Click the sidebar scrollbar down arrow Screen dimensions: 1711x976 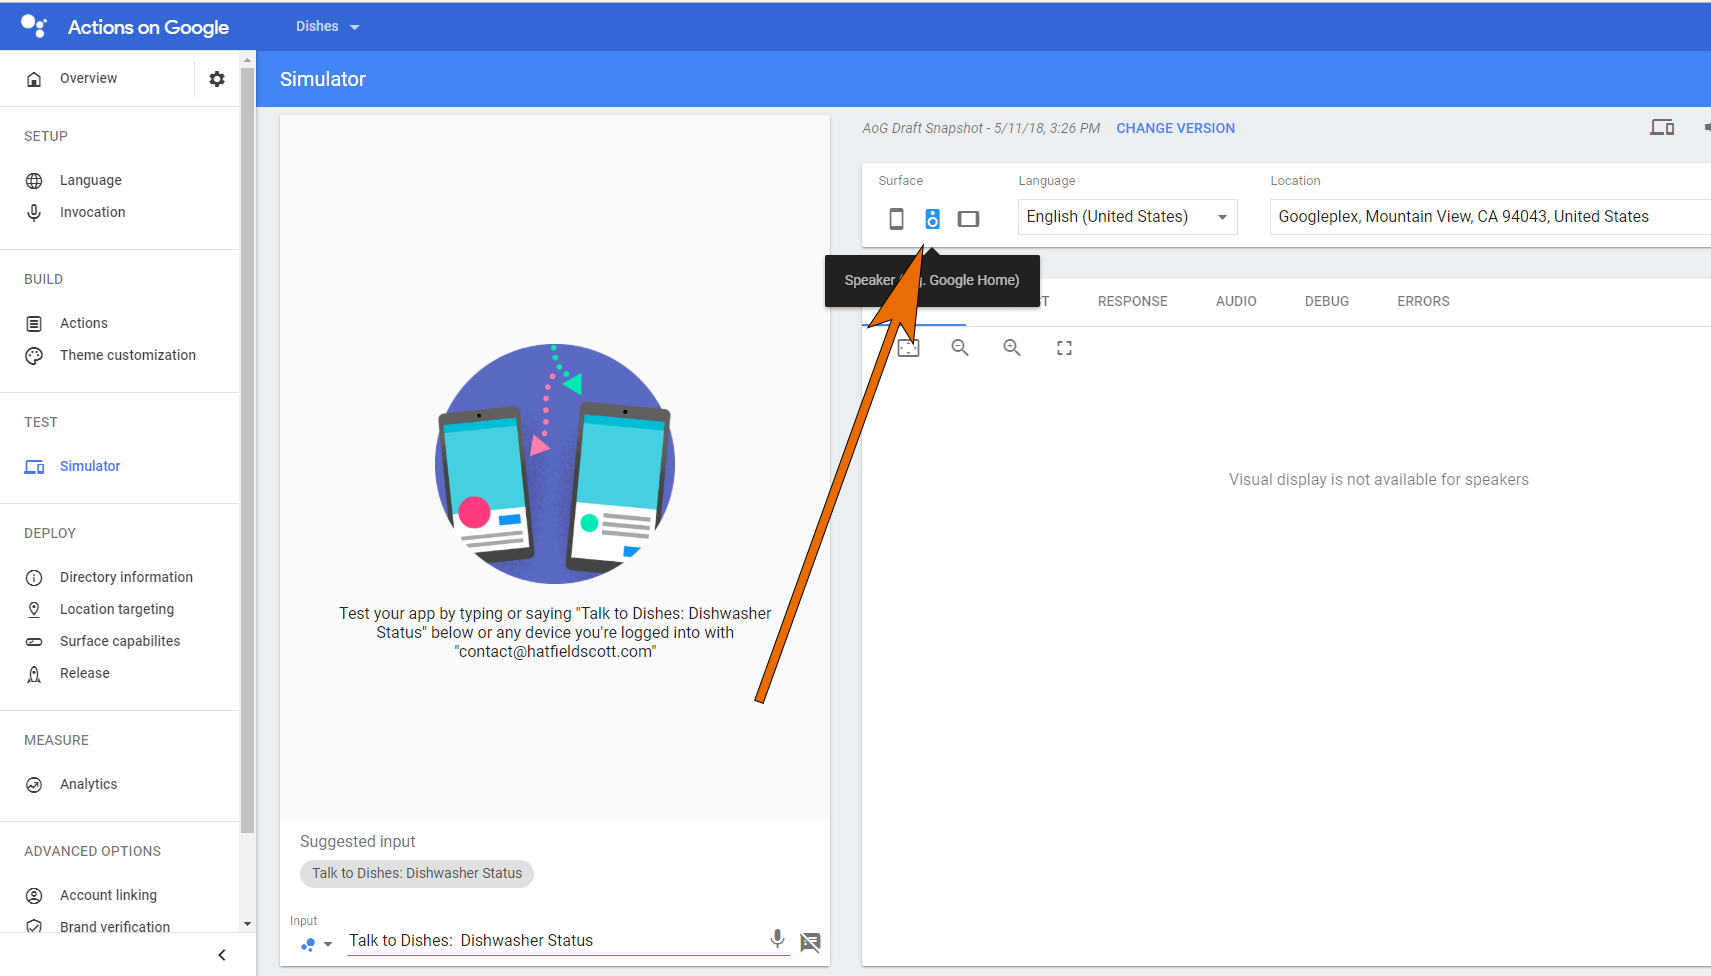pyautogui.click(x=247, y=924)
